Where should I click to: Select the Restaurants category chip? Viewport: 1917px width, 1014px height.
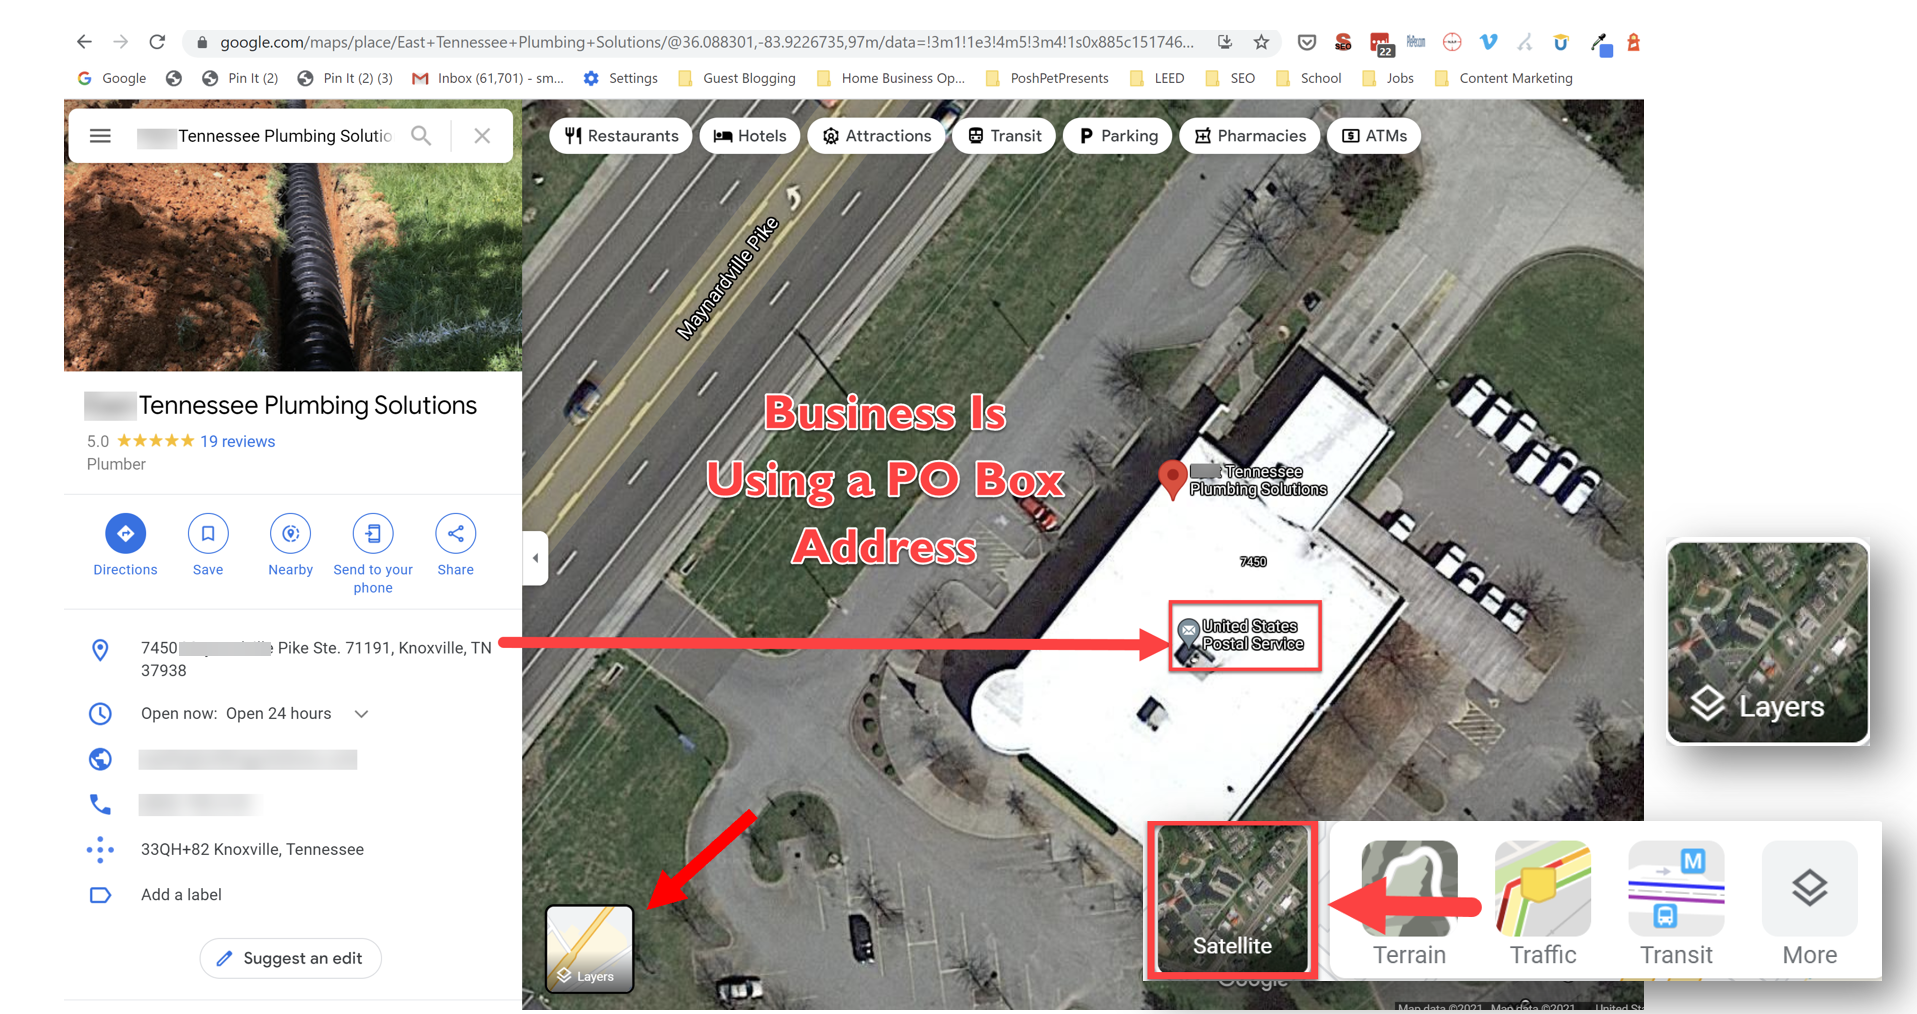[x=621, y=136]
